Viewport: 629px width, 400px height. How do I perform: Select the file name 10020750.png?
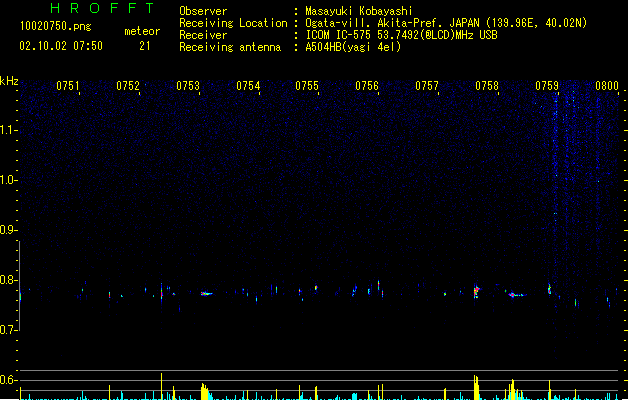[x=55, y=26]
